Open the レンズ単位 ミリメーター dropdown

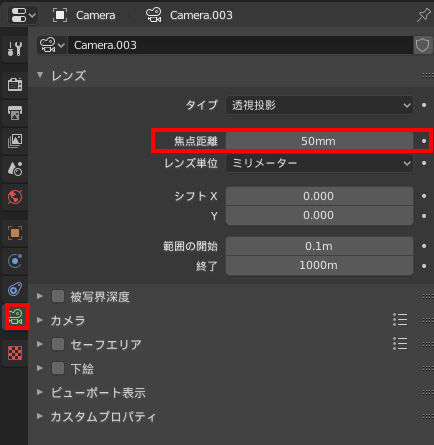(x=319, y=163)
